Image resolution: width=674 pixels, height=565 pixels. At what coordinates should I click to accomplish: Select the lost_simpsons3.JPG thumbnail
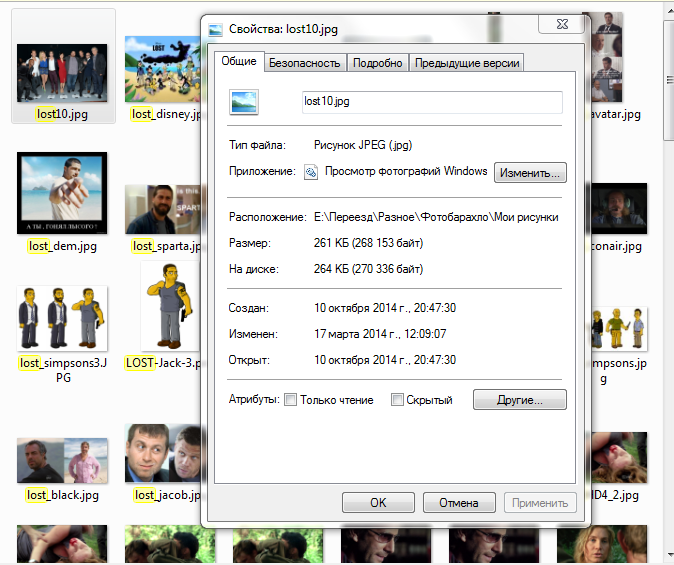[62, 319]
